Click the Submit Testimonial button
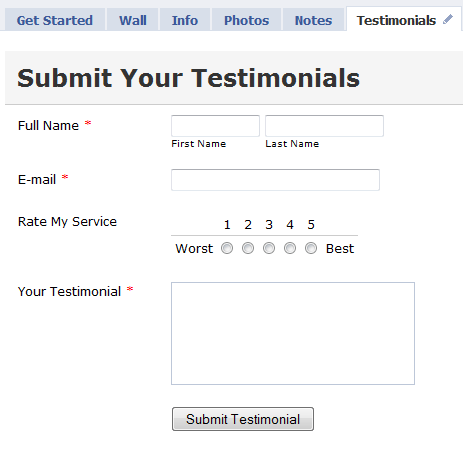 [243, 419]
